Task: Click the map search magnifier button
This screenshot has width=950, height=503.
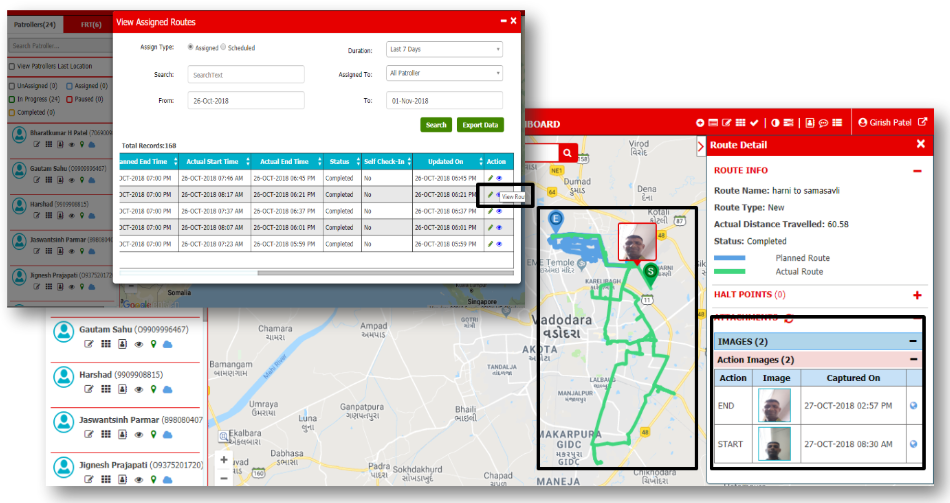Action: [567, 153]
